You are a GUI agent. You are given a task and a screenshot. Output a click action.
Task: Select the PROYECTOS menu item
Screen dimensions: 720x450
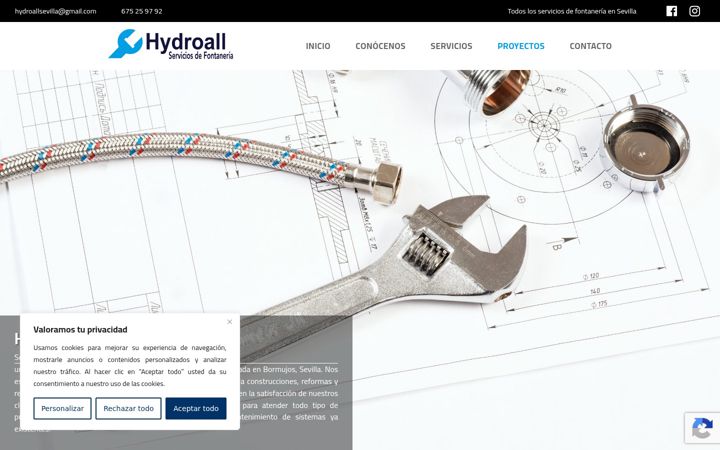point(521,46)
